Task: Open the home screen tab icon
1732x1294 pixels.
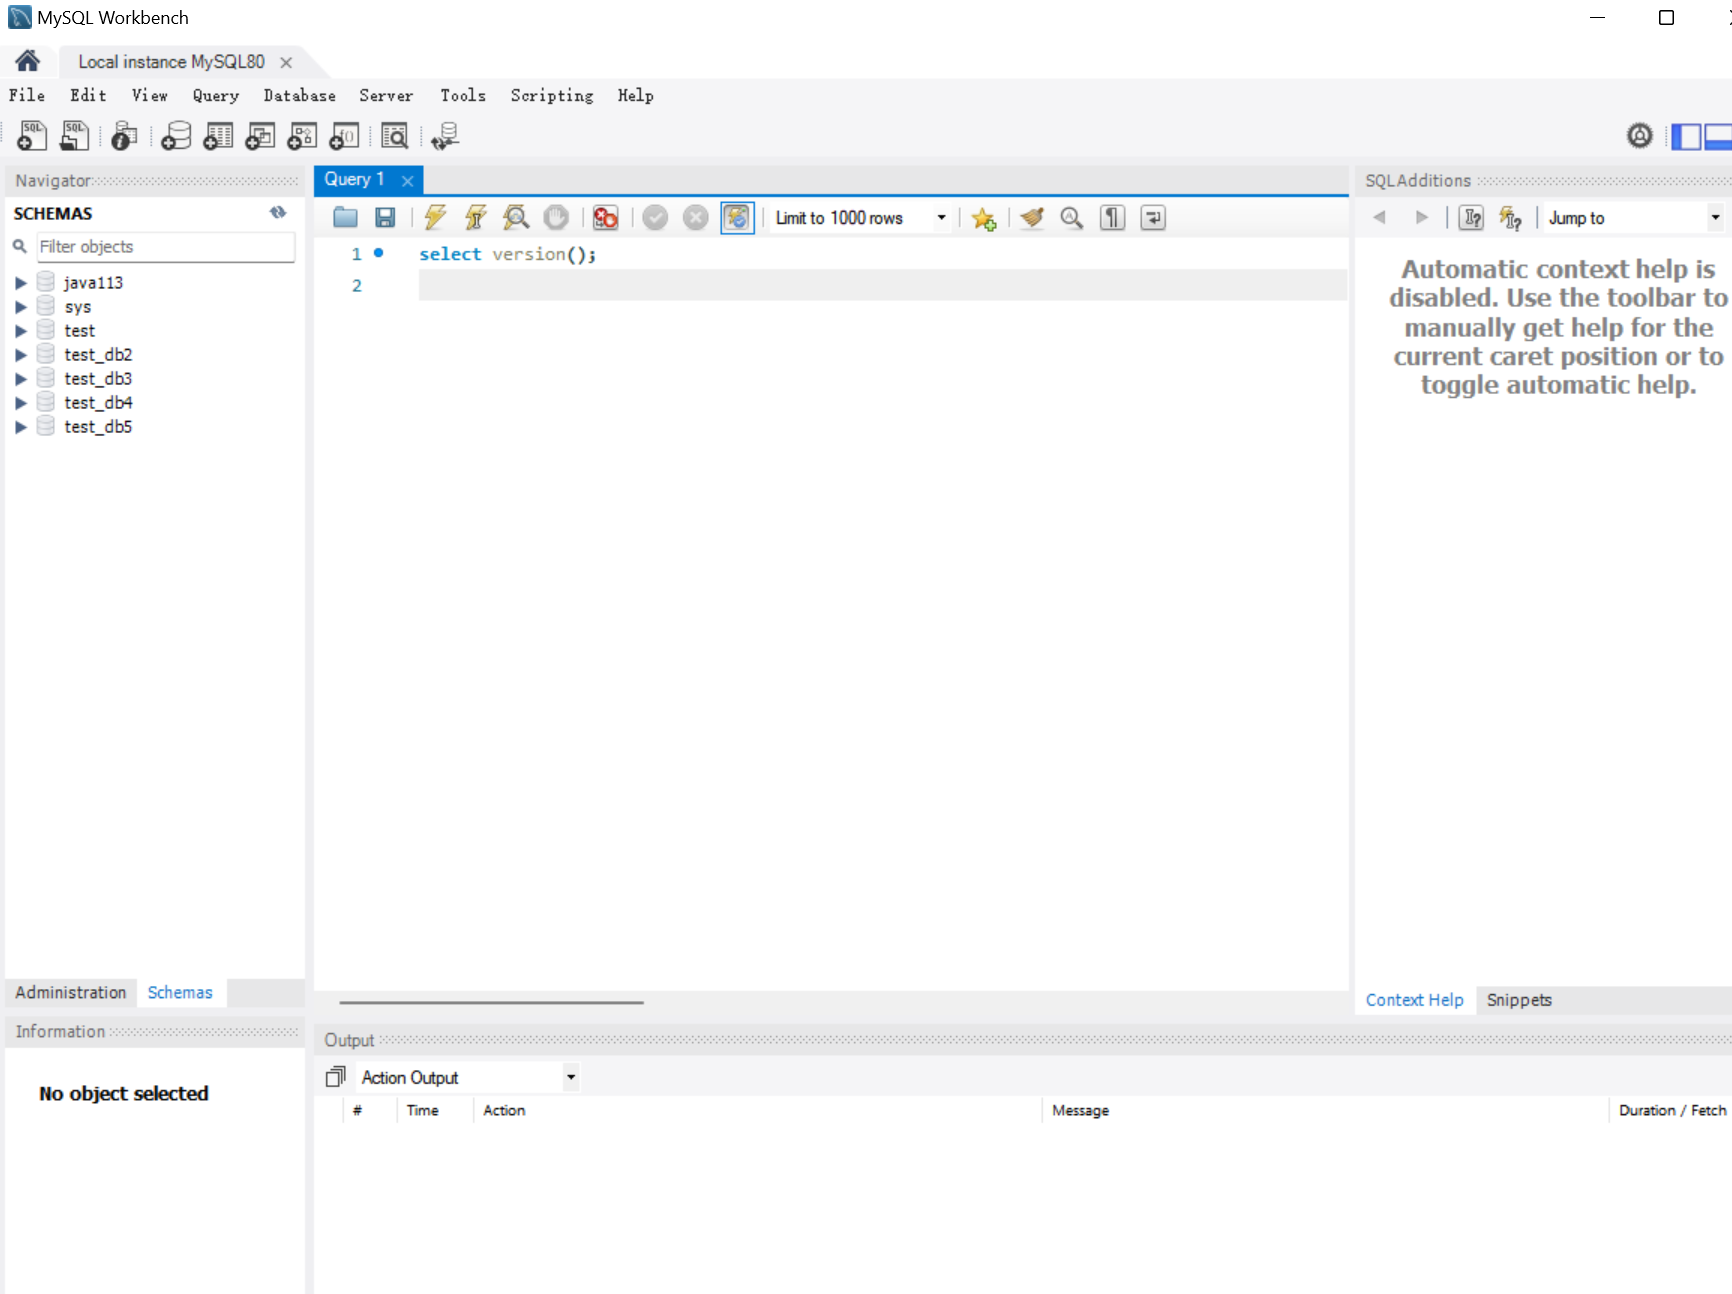Action: tap(27, 61)
